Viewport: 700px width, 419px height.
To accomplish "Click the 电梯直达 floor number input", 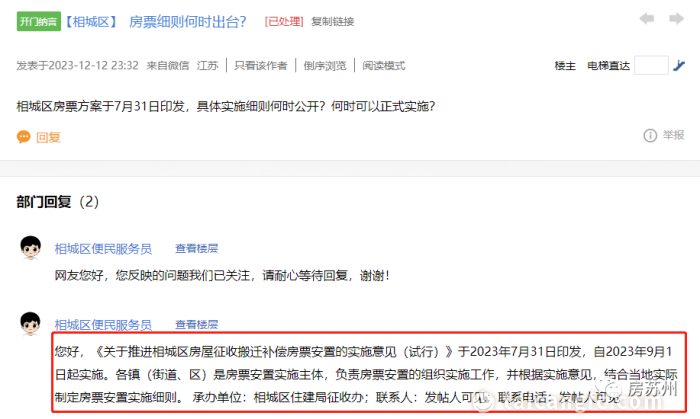I will tap(650, 66).
